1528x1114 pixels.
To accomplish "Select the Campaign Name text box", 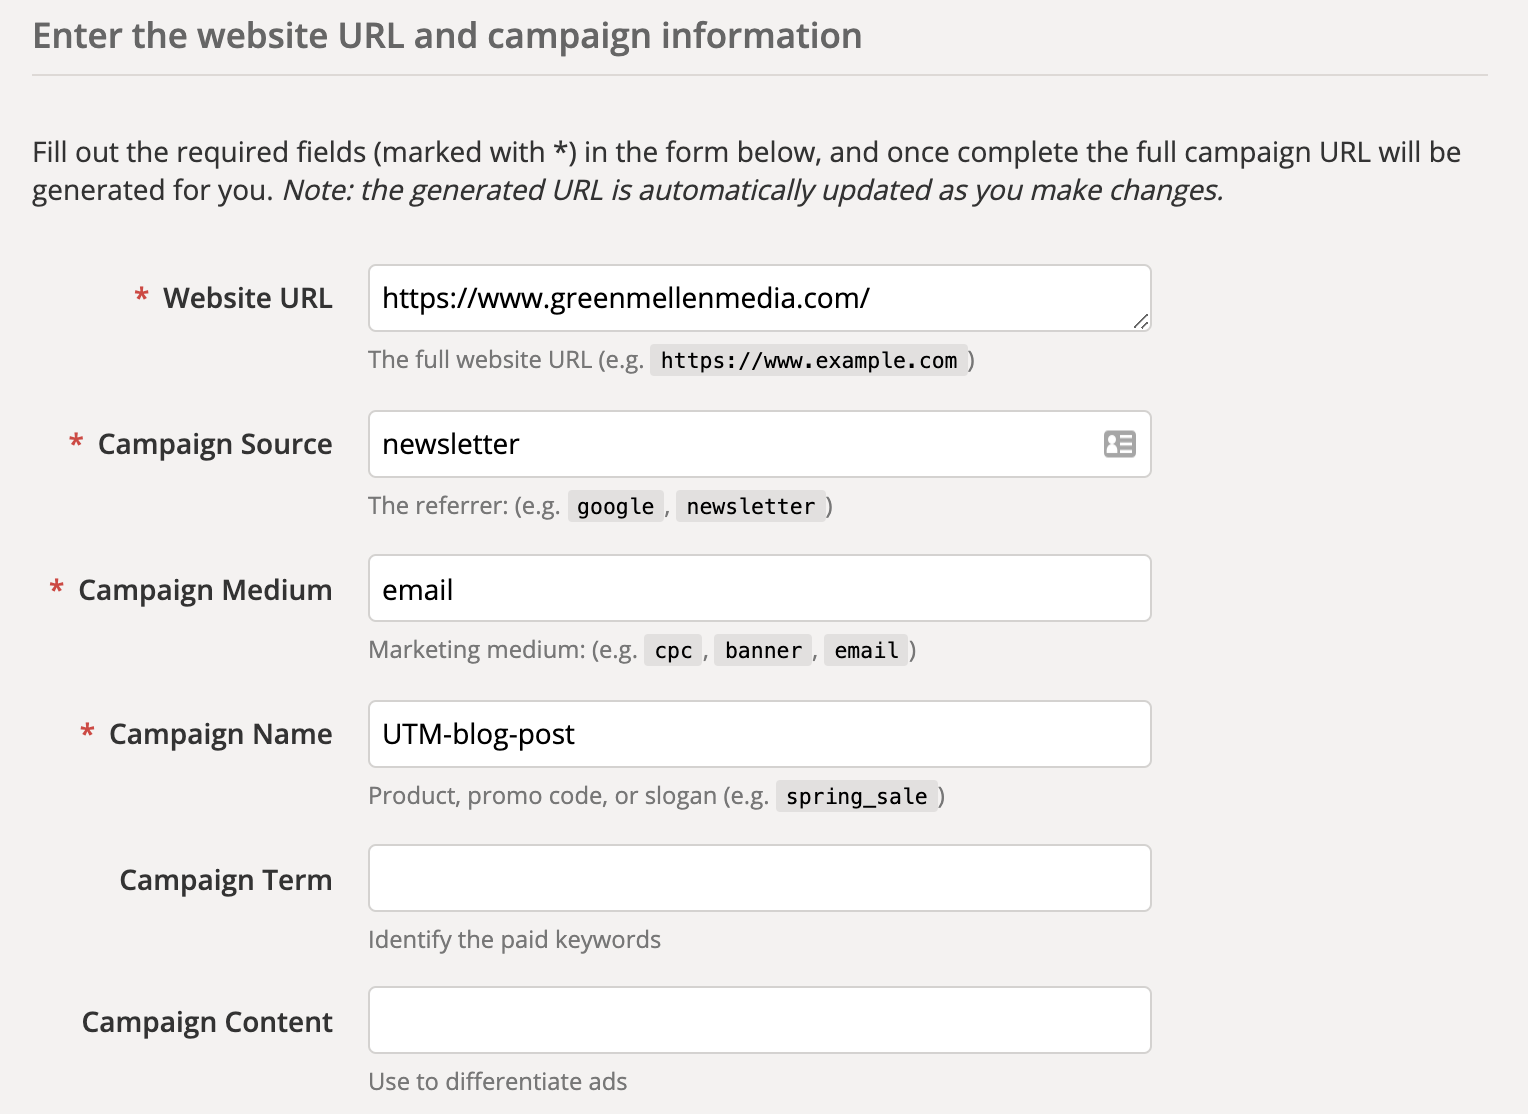I will coord(760,734).
